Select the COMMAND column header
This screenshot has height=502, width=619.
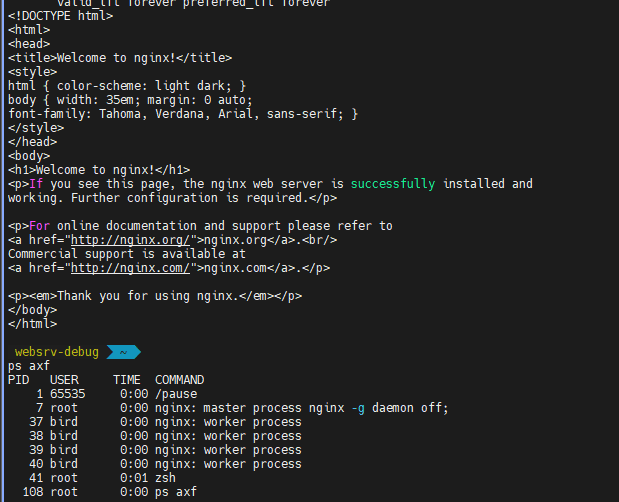click(x=179, y=380)
